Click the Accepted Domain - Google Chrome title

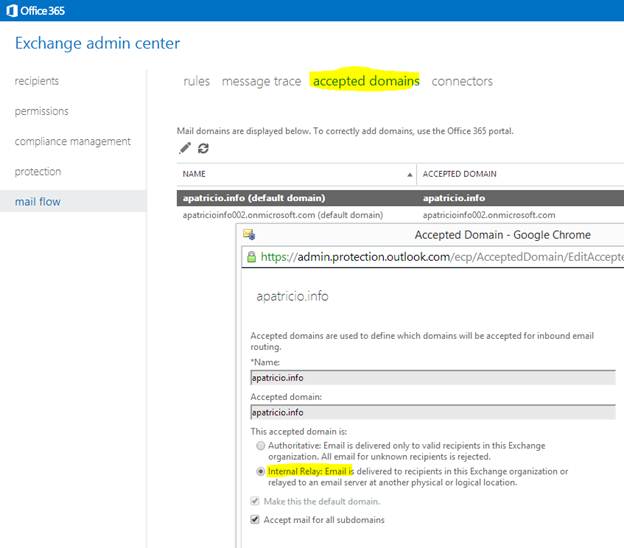pos(503,235)
